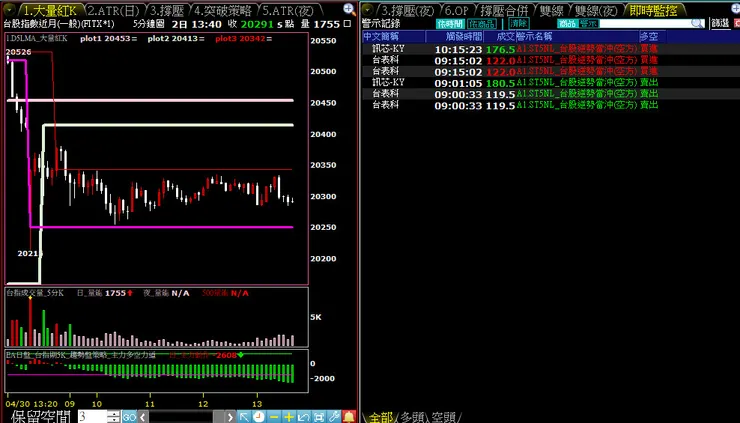Click the undo/restore arrow icon
This screenshot has width=740, height=423.
pos(304,417)
